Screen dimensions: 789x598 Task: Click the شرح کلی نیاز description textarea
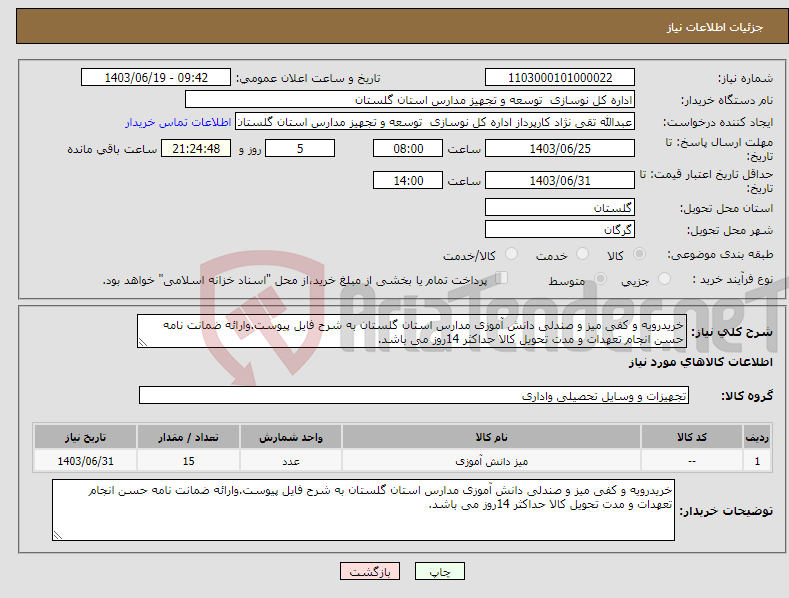pyautogui.click(x=412, y=332)
